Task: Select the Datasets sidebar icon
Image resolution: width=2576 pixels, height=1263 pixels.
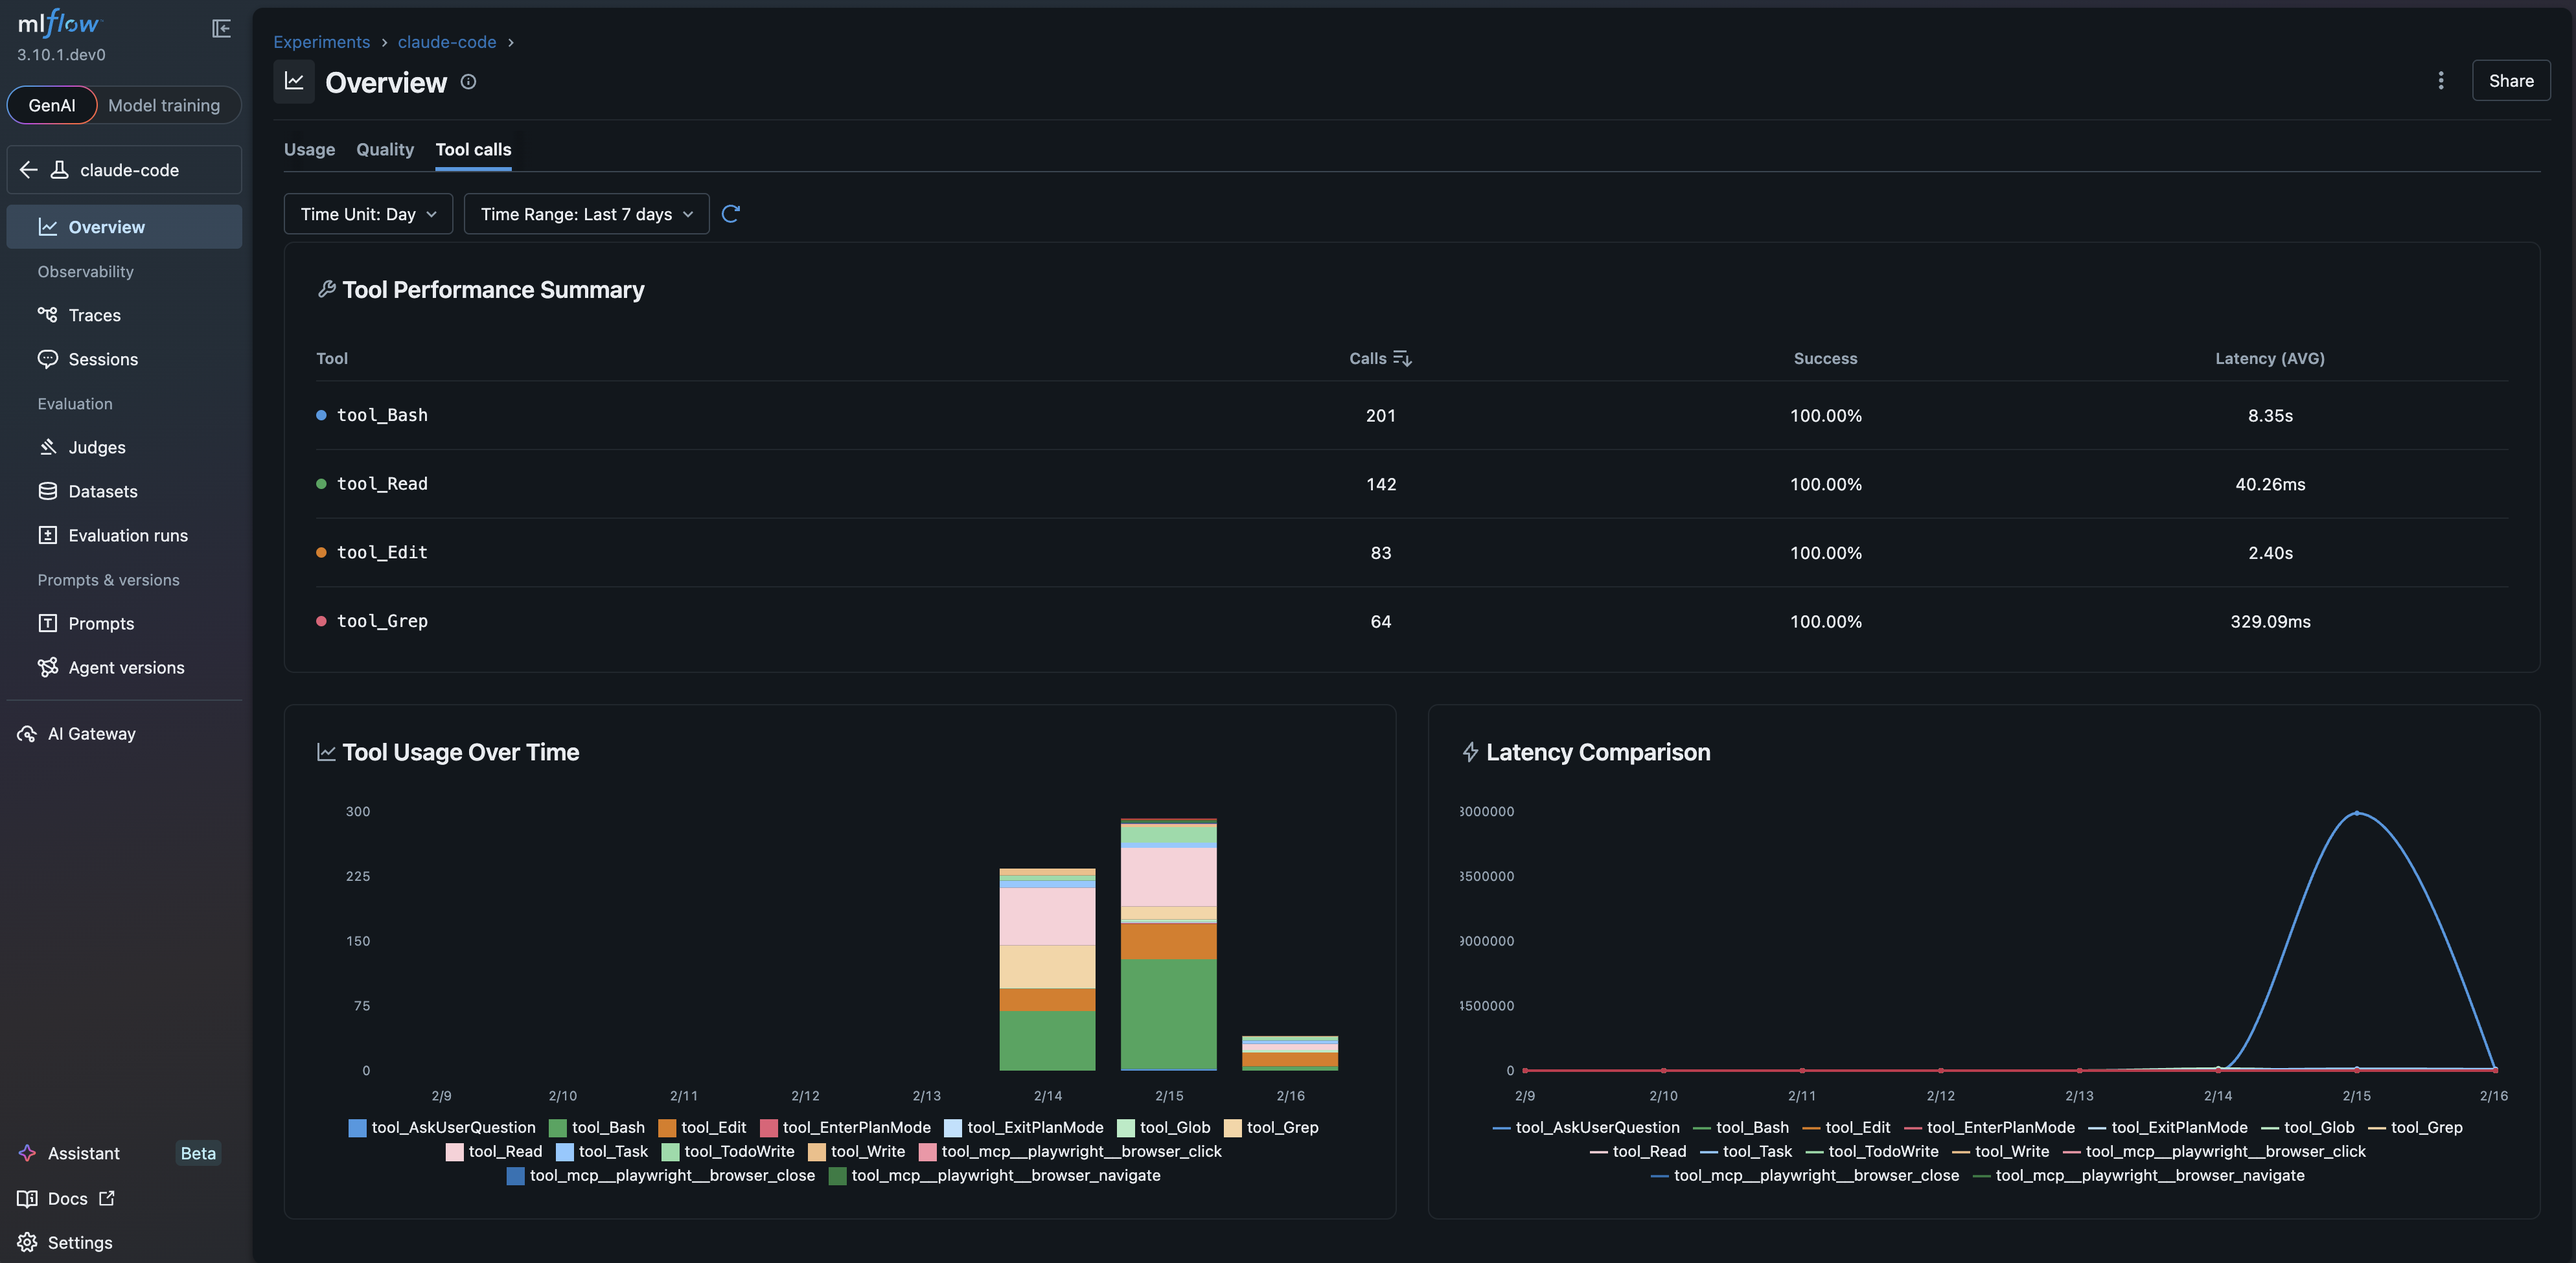Action: [48, 491]
